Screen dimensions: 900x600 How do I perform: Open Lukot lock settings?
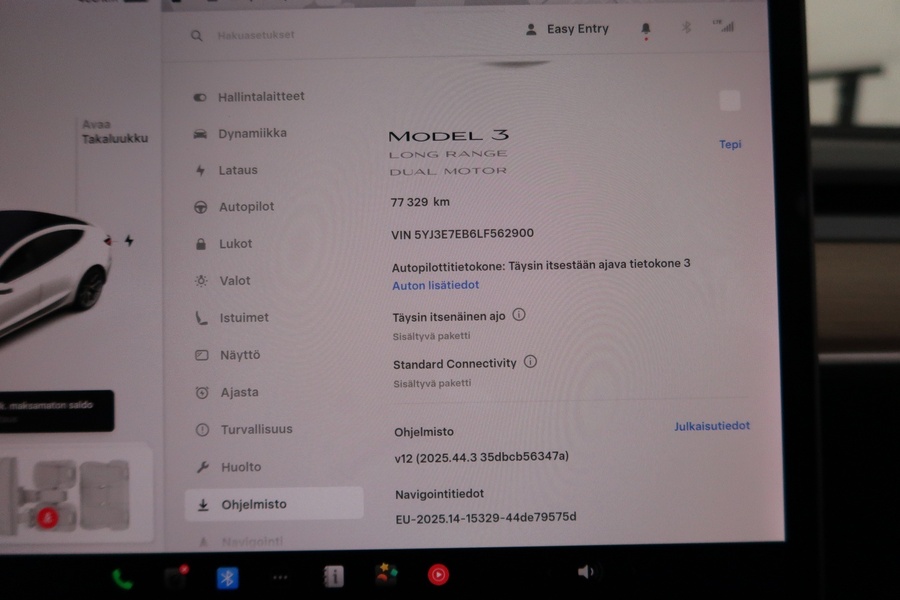[x=239, y=243]
